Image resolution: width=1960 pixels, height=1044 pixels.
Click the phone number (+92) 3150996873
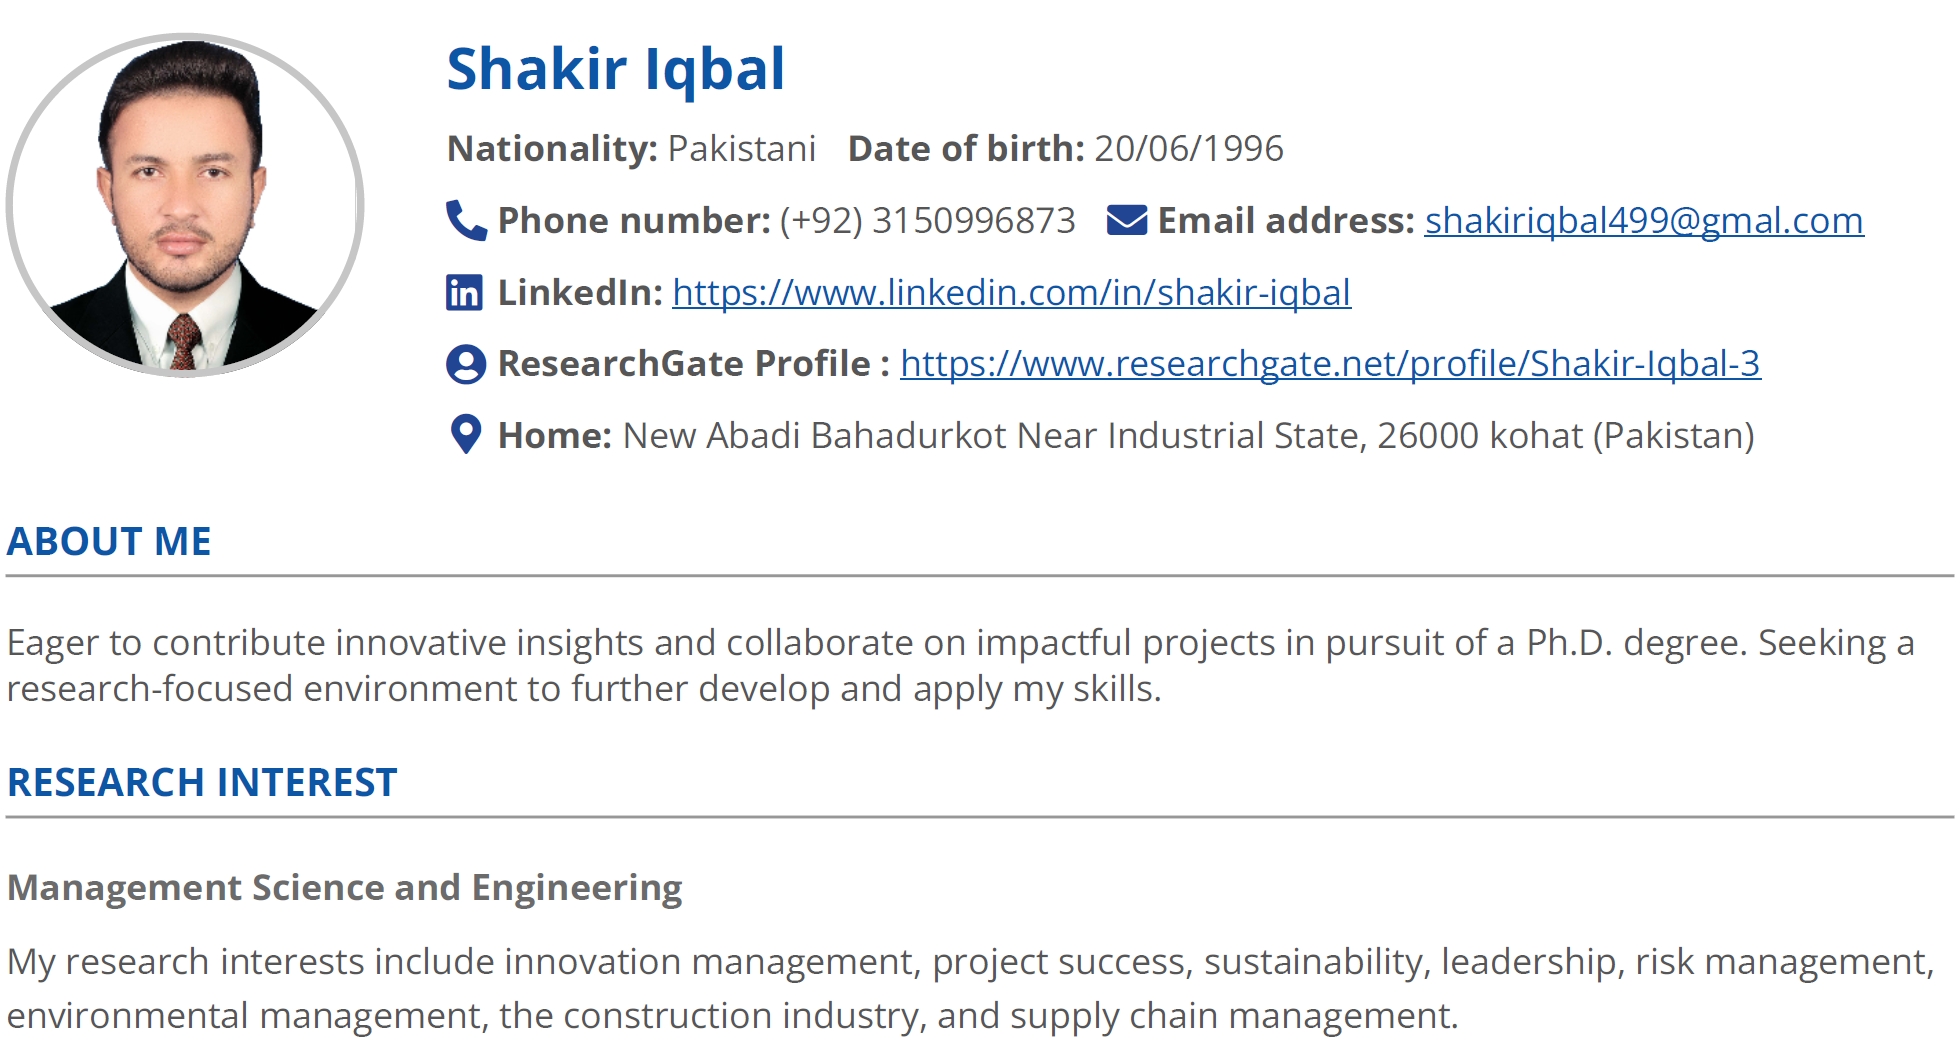(927, 221)
